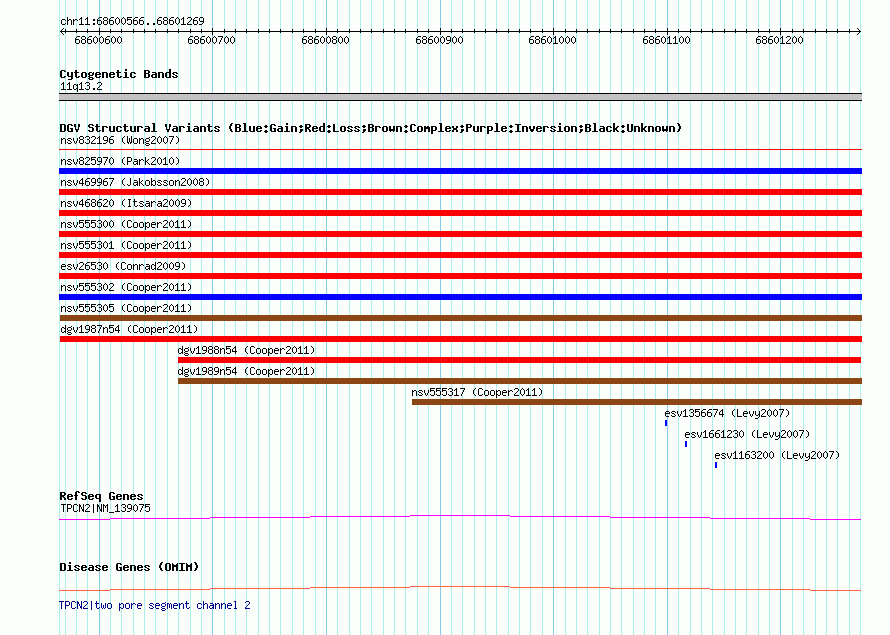Viewport: 890px width, 635px height.
Task: Click the brown nsv555305 complex variant bar
Action: click(460, 318)
